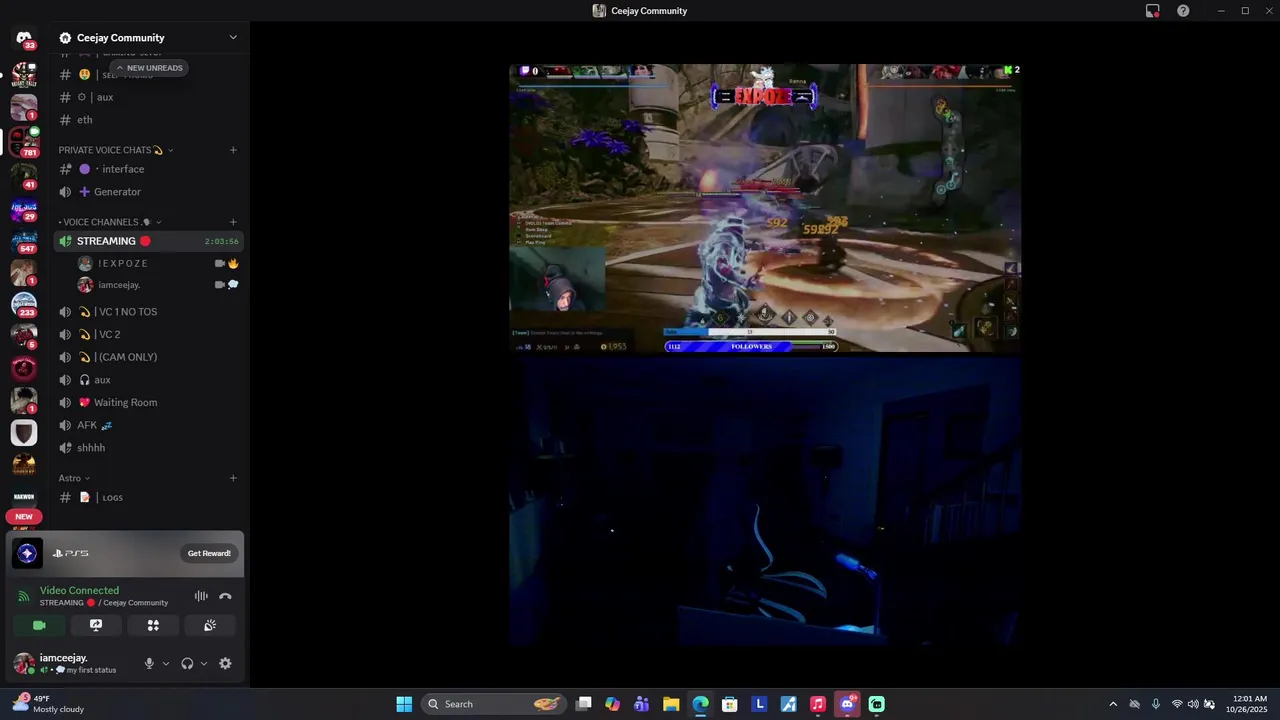
Task: Open the LOGS text channel
Action: (x=149, y=497)
